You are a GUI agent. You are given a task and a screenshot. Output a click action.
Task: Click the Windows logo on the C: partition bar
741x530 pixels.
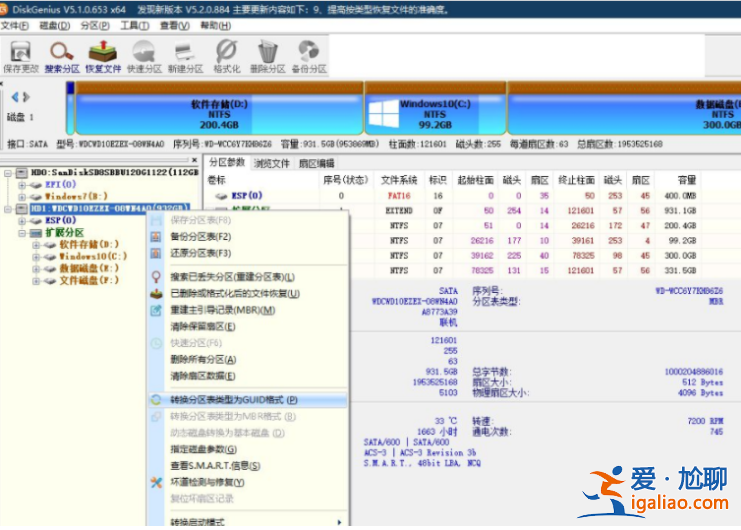pyautogui.click(x=383, y=114)
